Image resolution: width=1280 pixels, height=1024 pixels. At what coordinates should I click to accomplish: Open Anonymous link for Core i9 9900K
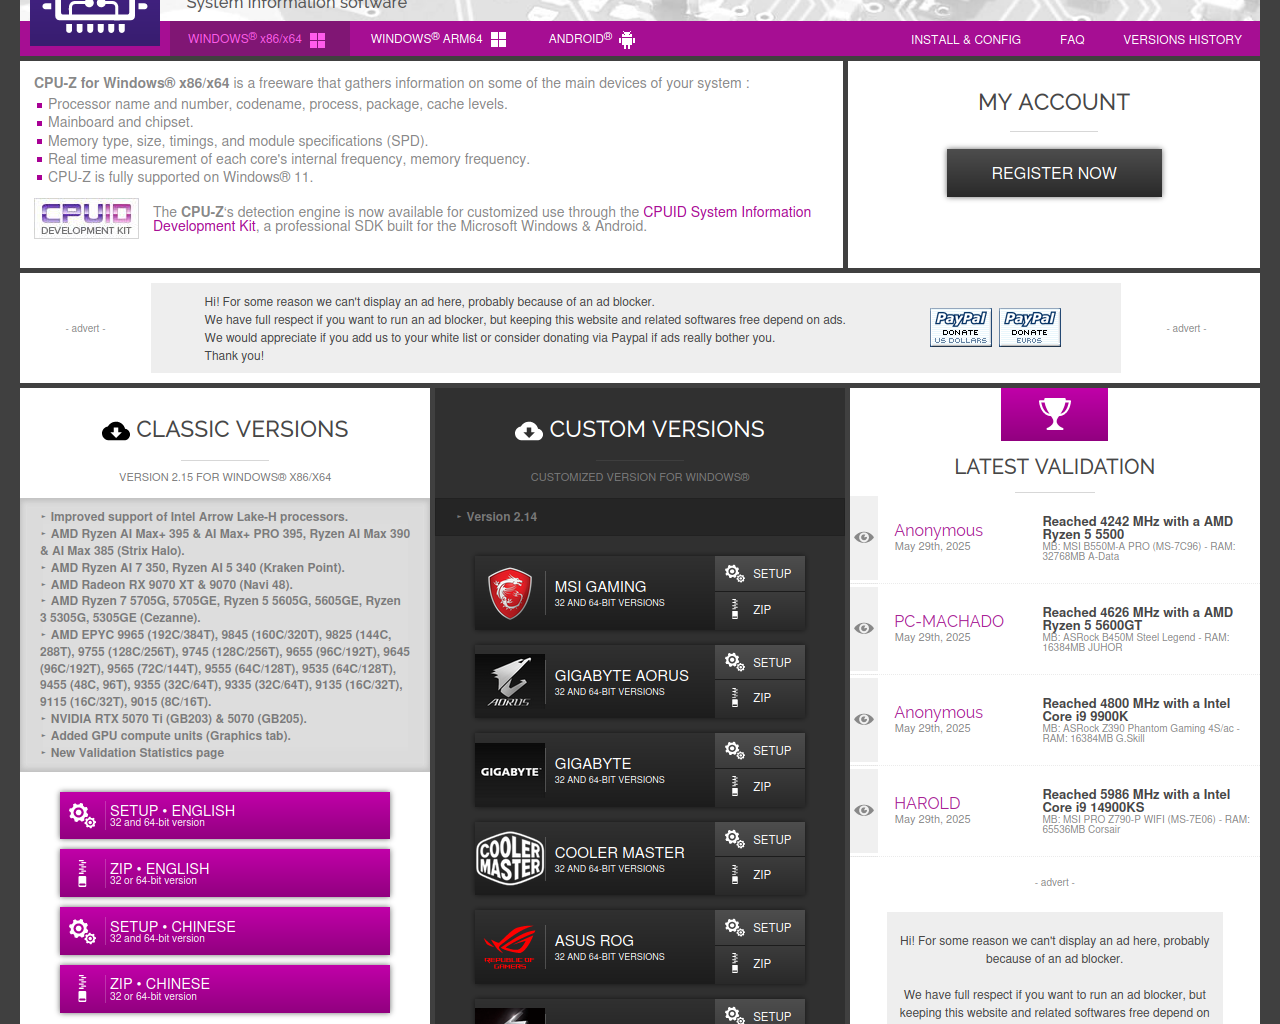[938, 712]
